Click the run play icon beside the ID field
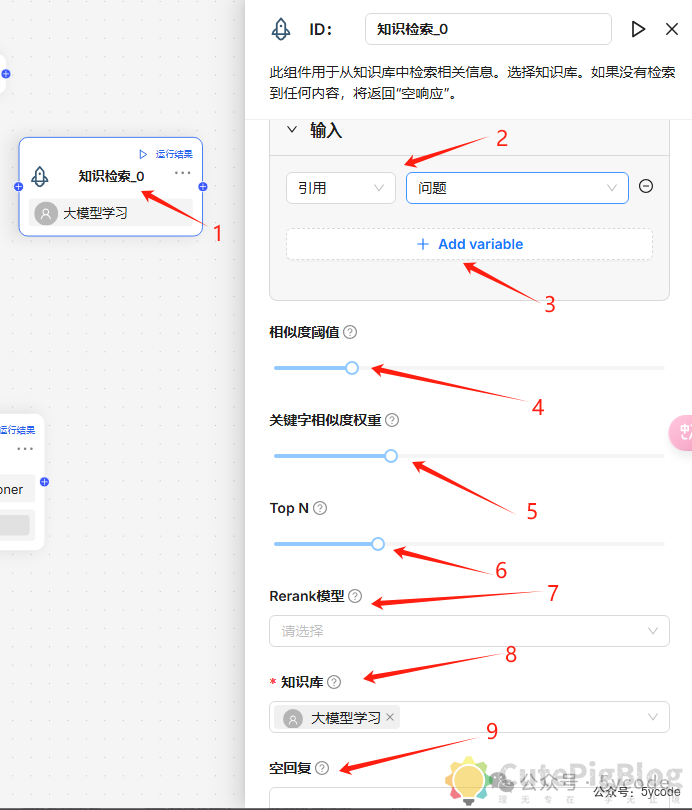Image resolution: width=692 pixels, height=810 pixels. click(638, 29)
